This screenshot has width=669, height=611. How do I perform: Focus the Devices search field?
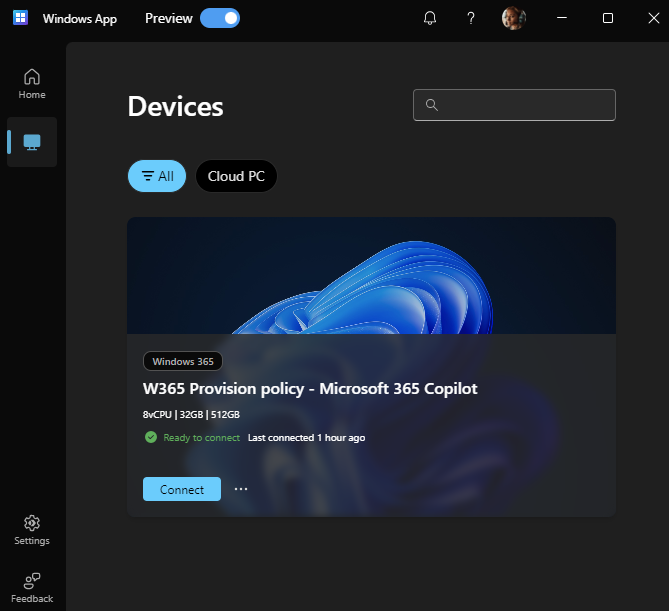(514, 105)
